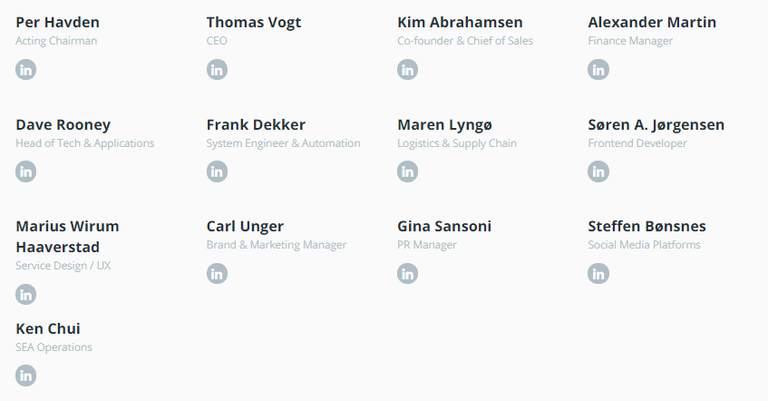Click Maren Lyngø's LinkedIn icon
This screenshot has height=401, width=768.
[408, 171]
